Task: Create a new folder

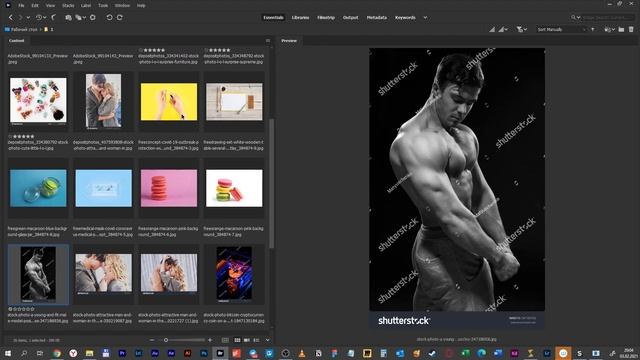Action: click(621, 29)
